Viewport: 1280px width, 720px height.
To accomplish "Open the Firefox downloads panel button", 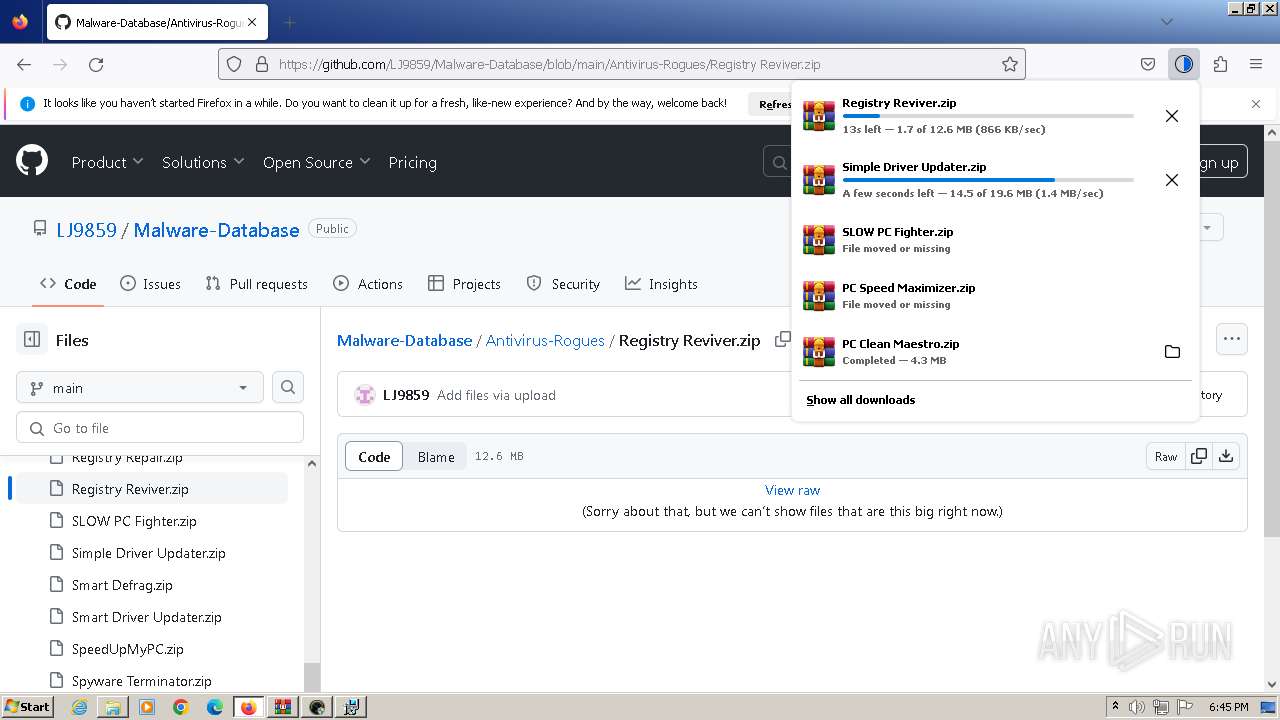I will coord(1184,64).
